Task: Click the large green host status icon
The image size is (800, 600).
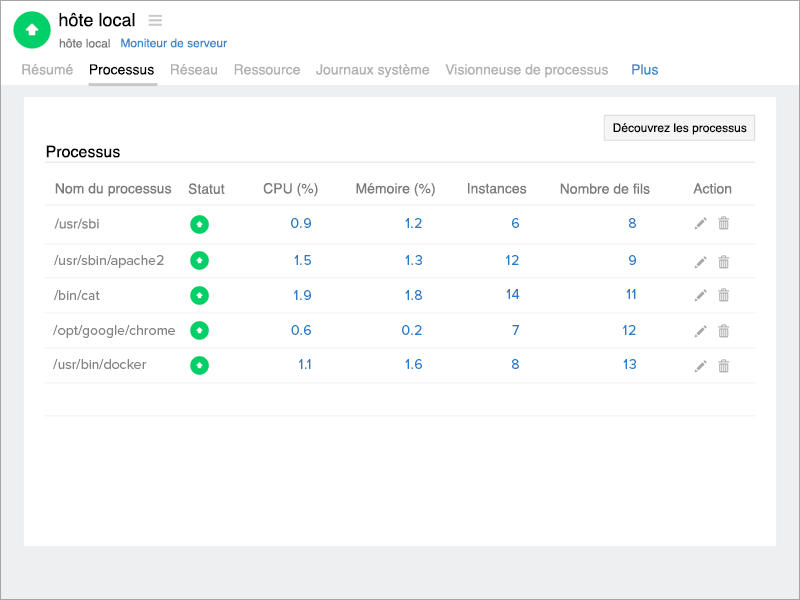Action: tap(32, 30)
